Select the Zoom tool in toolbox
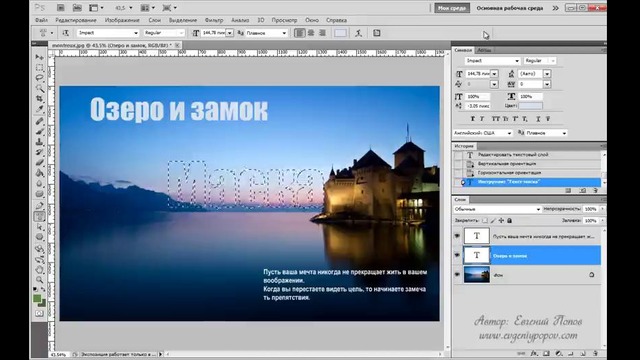Screen dimensions: 640x360 39,280
